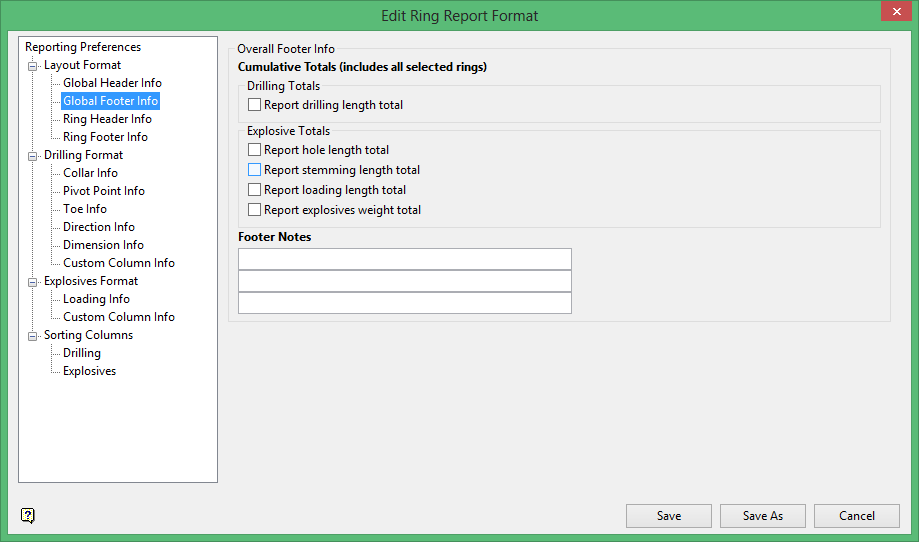
Task: Collapse the Drilling Format tree node
Action: tap(33, 156)
